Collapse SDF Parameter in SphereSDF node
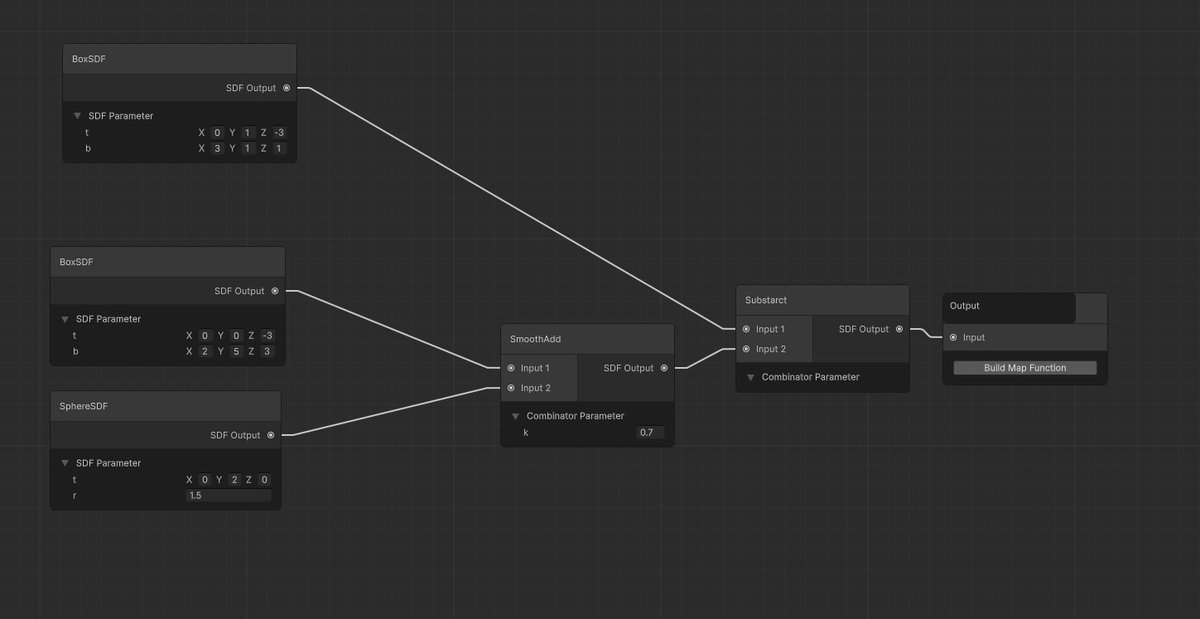 pyautogui.click(x=65, y=463)
